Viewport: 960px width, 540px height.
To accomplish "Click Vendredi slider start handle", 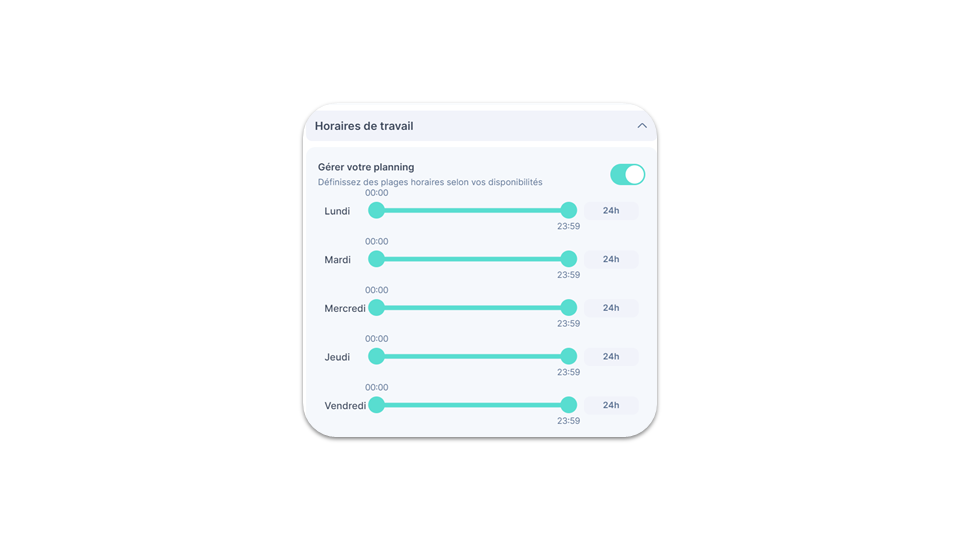I will click(377, 405).
